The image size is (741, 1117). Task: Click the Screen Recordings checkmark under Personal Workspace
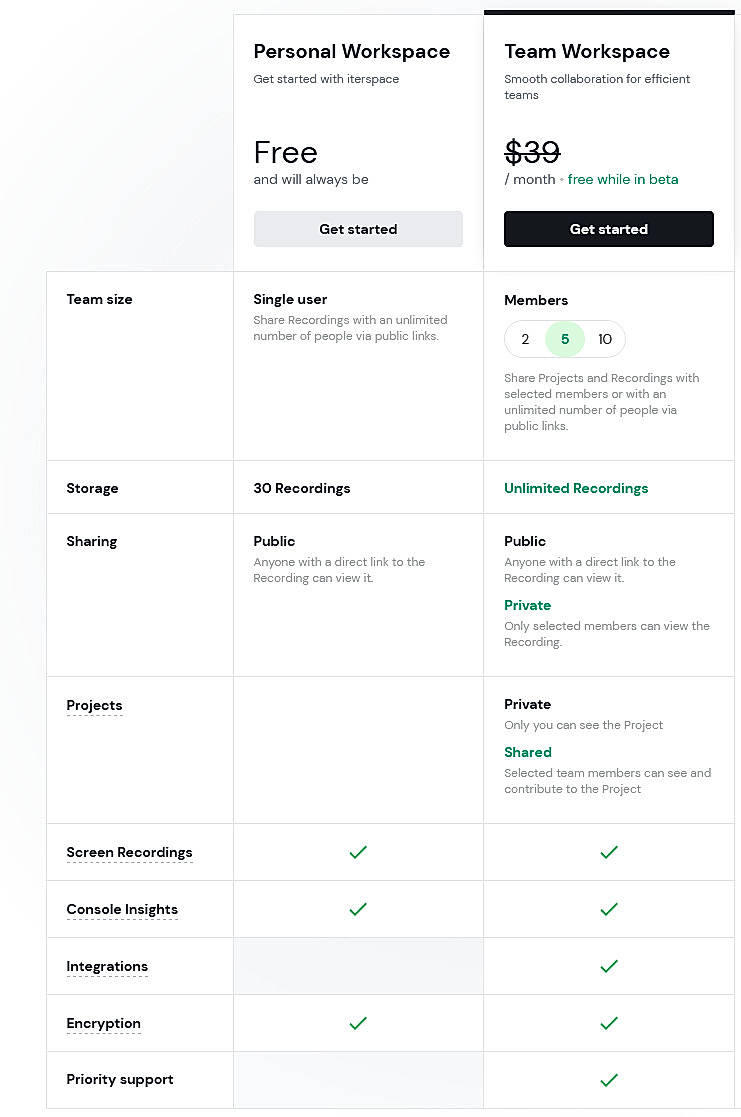358,852
